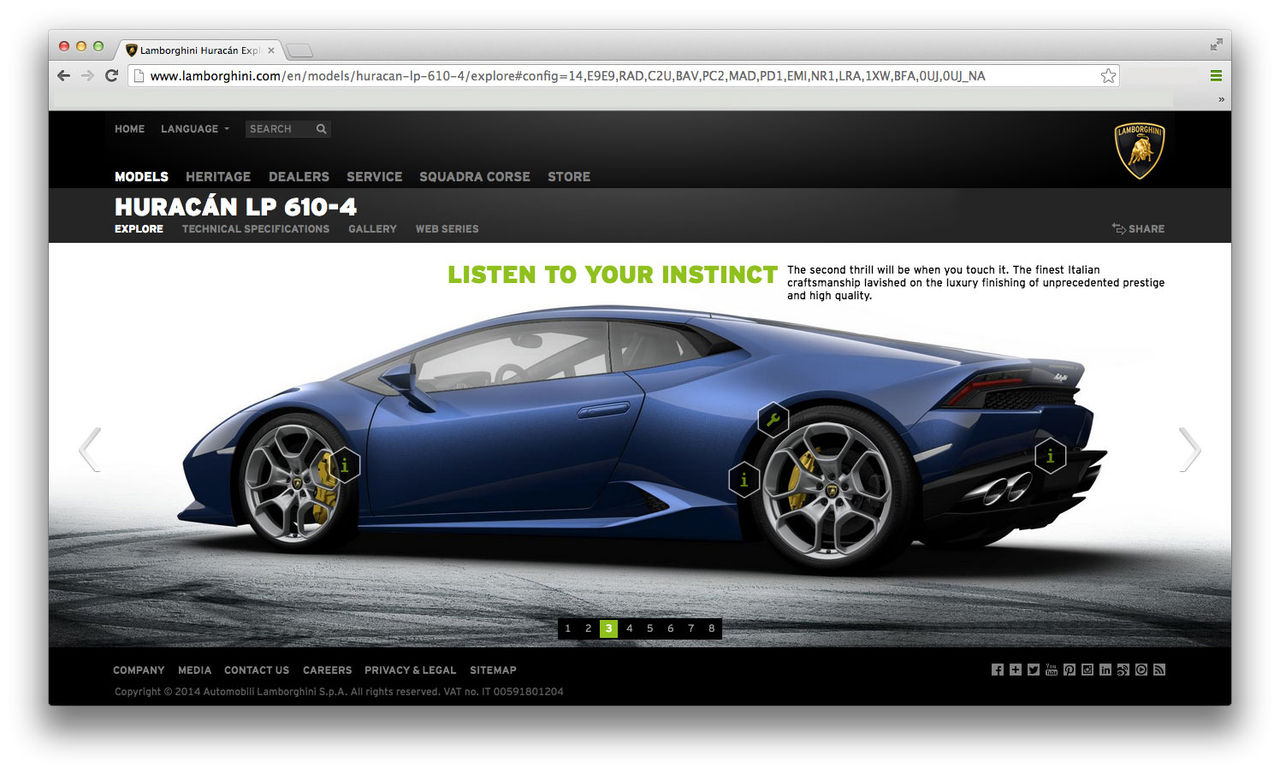
Task: Click the Lamborghini crest logo
Action: [1138, 148]
